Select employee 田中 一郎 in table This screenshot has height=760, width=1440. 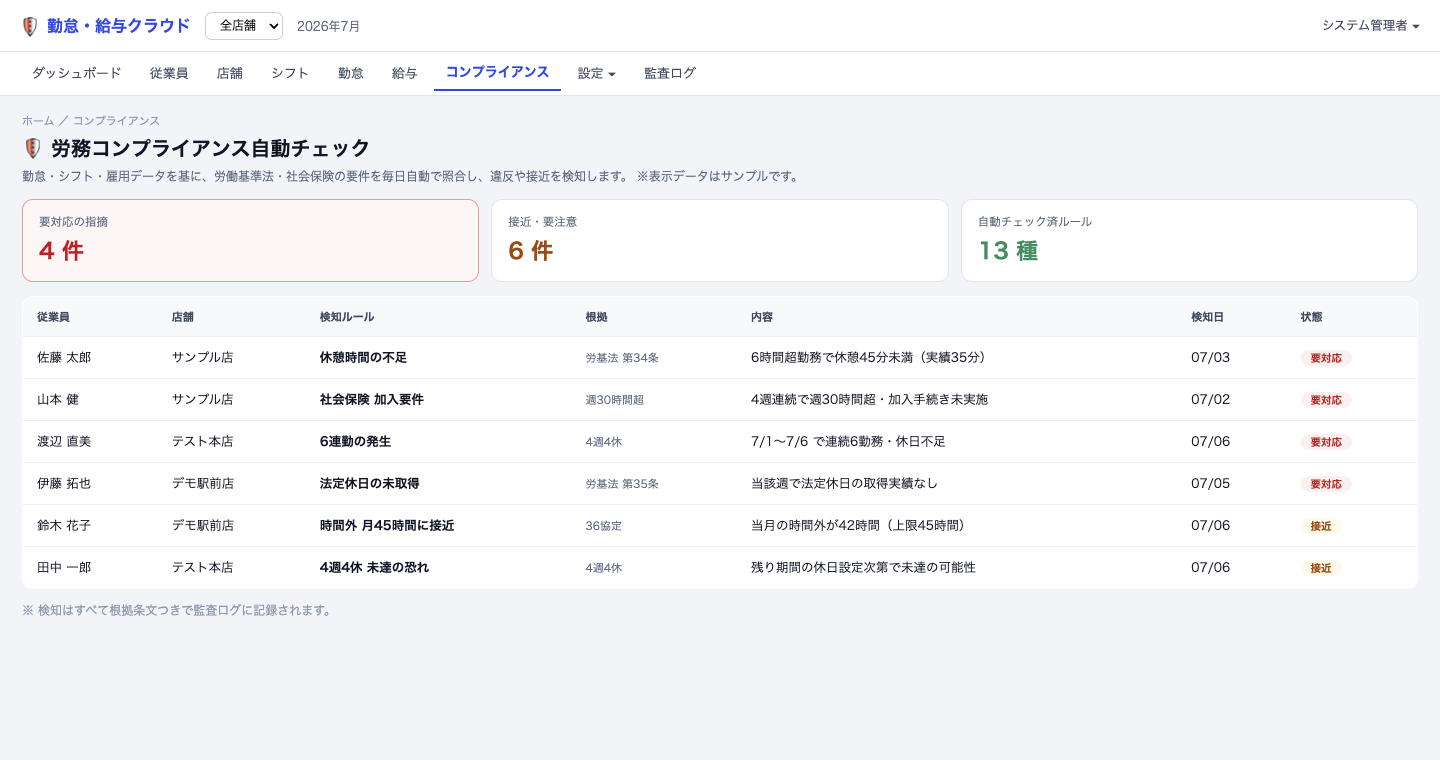64,567
